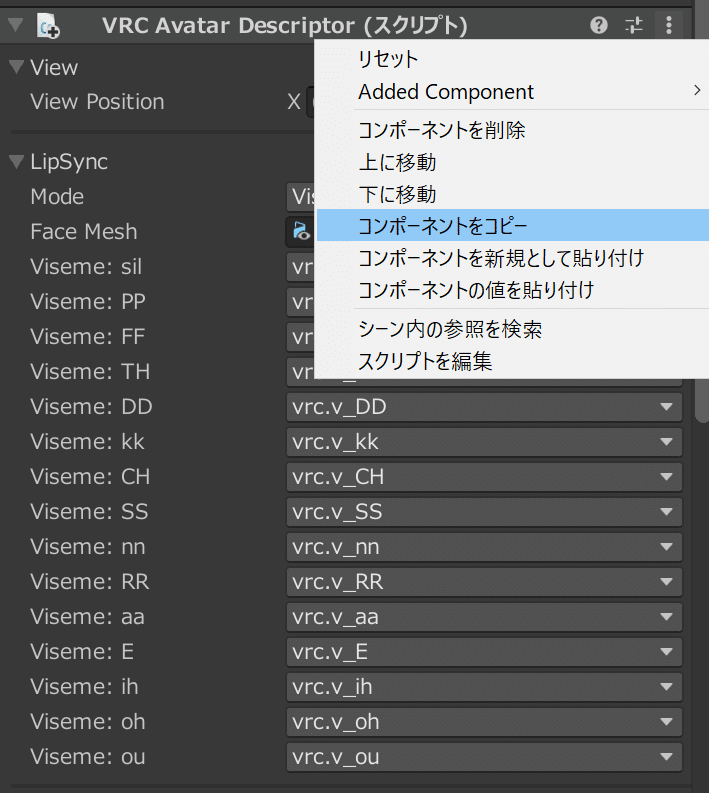The image size is (709, 793).
Task: Click the VRC Avatar Descriptor script icon
Action: (48, 26)
